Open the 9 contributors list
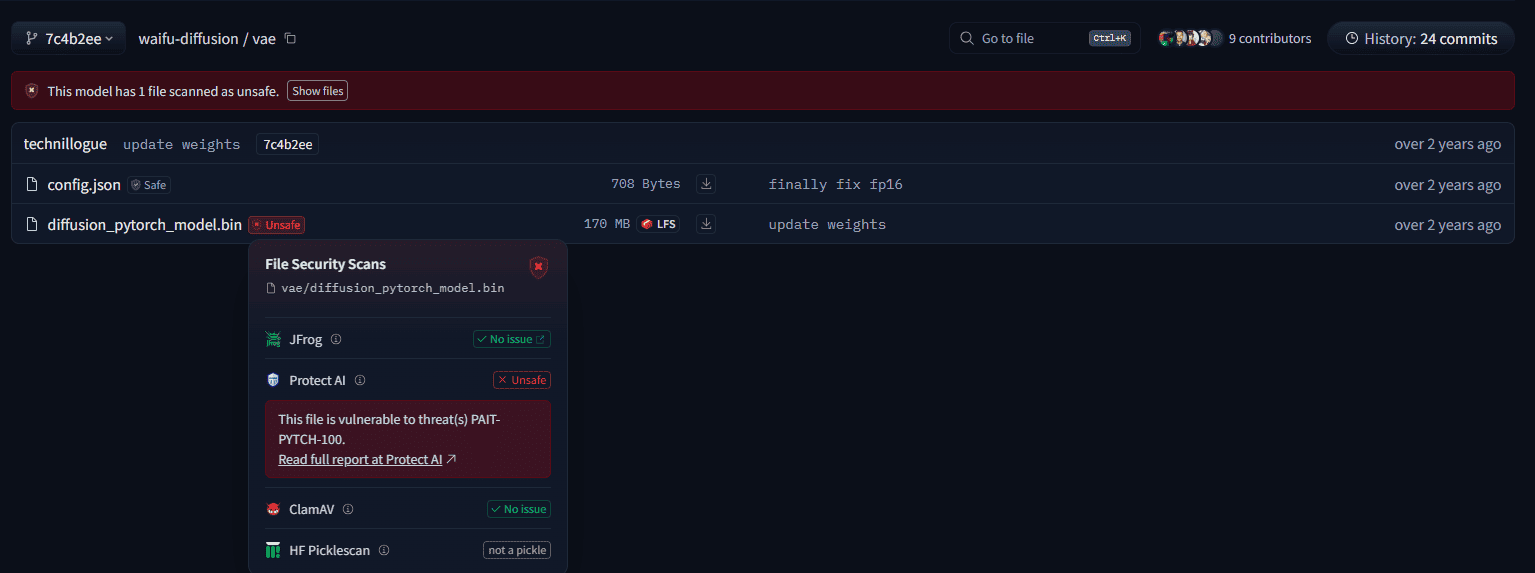This screenshot has height=573, width=1535. click(x=1269, y=38)
